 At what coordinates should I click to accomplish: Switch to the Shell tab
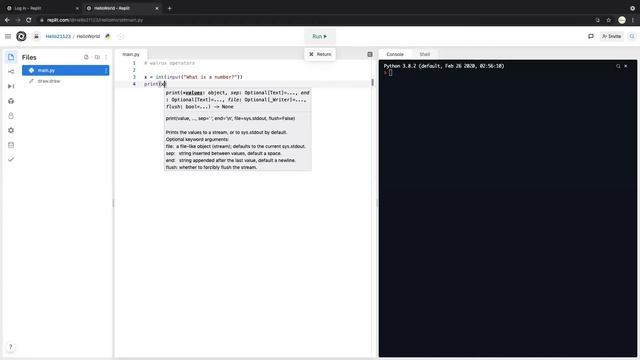(x=424, y=54)
